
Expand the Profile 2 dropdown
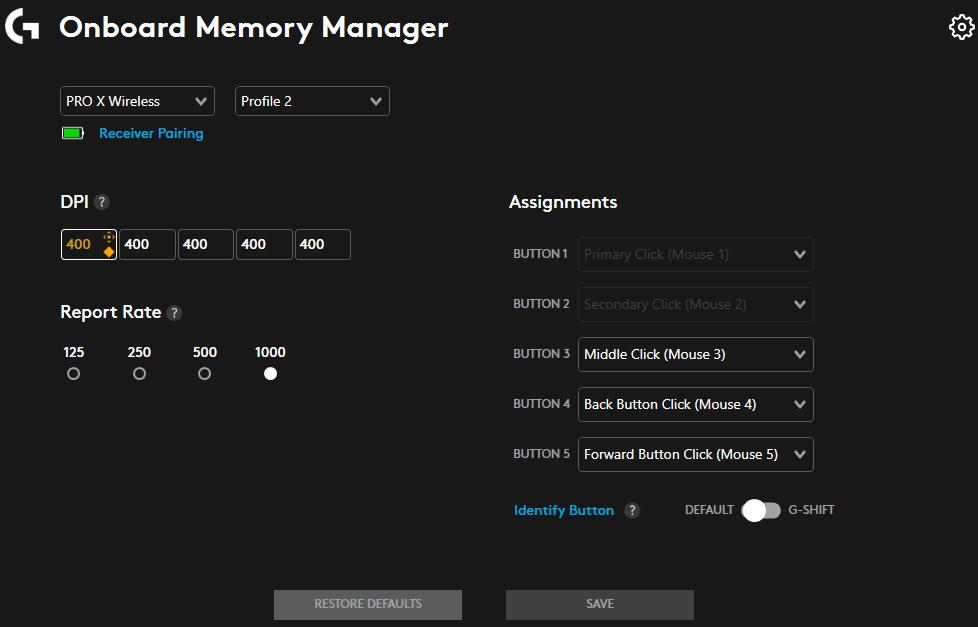[x=312, y=101]
